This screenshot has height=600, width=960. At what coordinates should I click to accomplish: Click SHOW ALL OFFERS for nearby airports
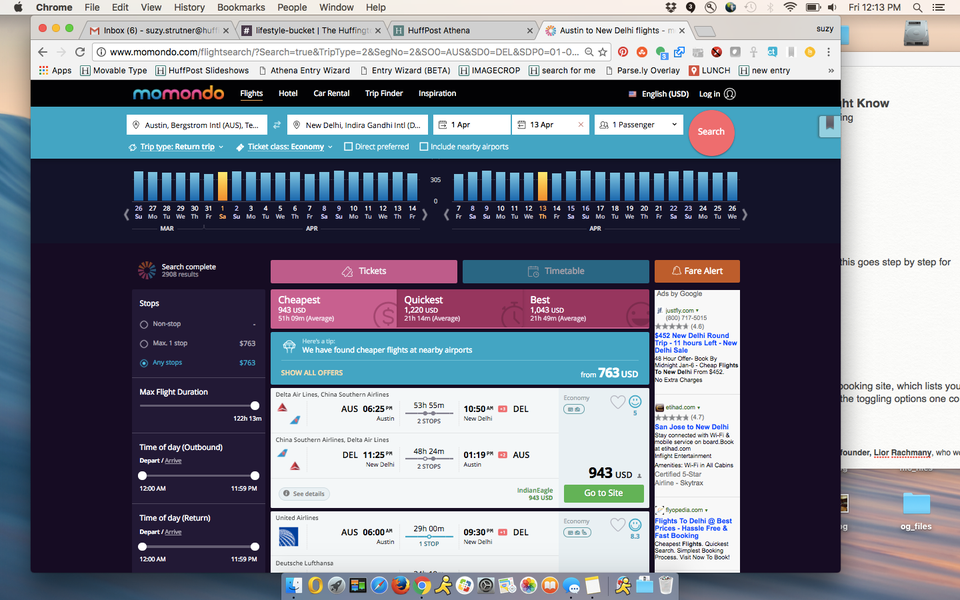pyautogui.click(x=312, y=372)
